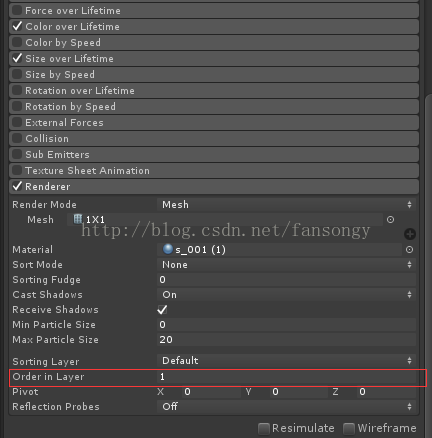
Task: Open the Render Mode dropdown showing Mesh
Action: 286,205
